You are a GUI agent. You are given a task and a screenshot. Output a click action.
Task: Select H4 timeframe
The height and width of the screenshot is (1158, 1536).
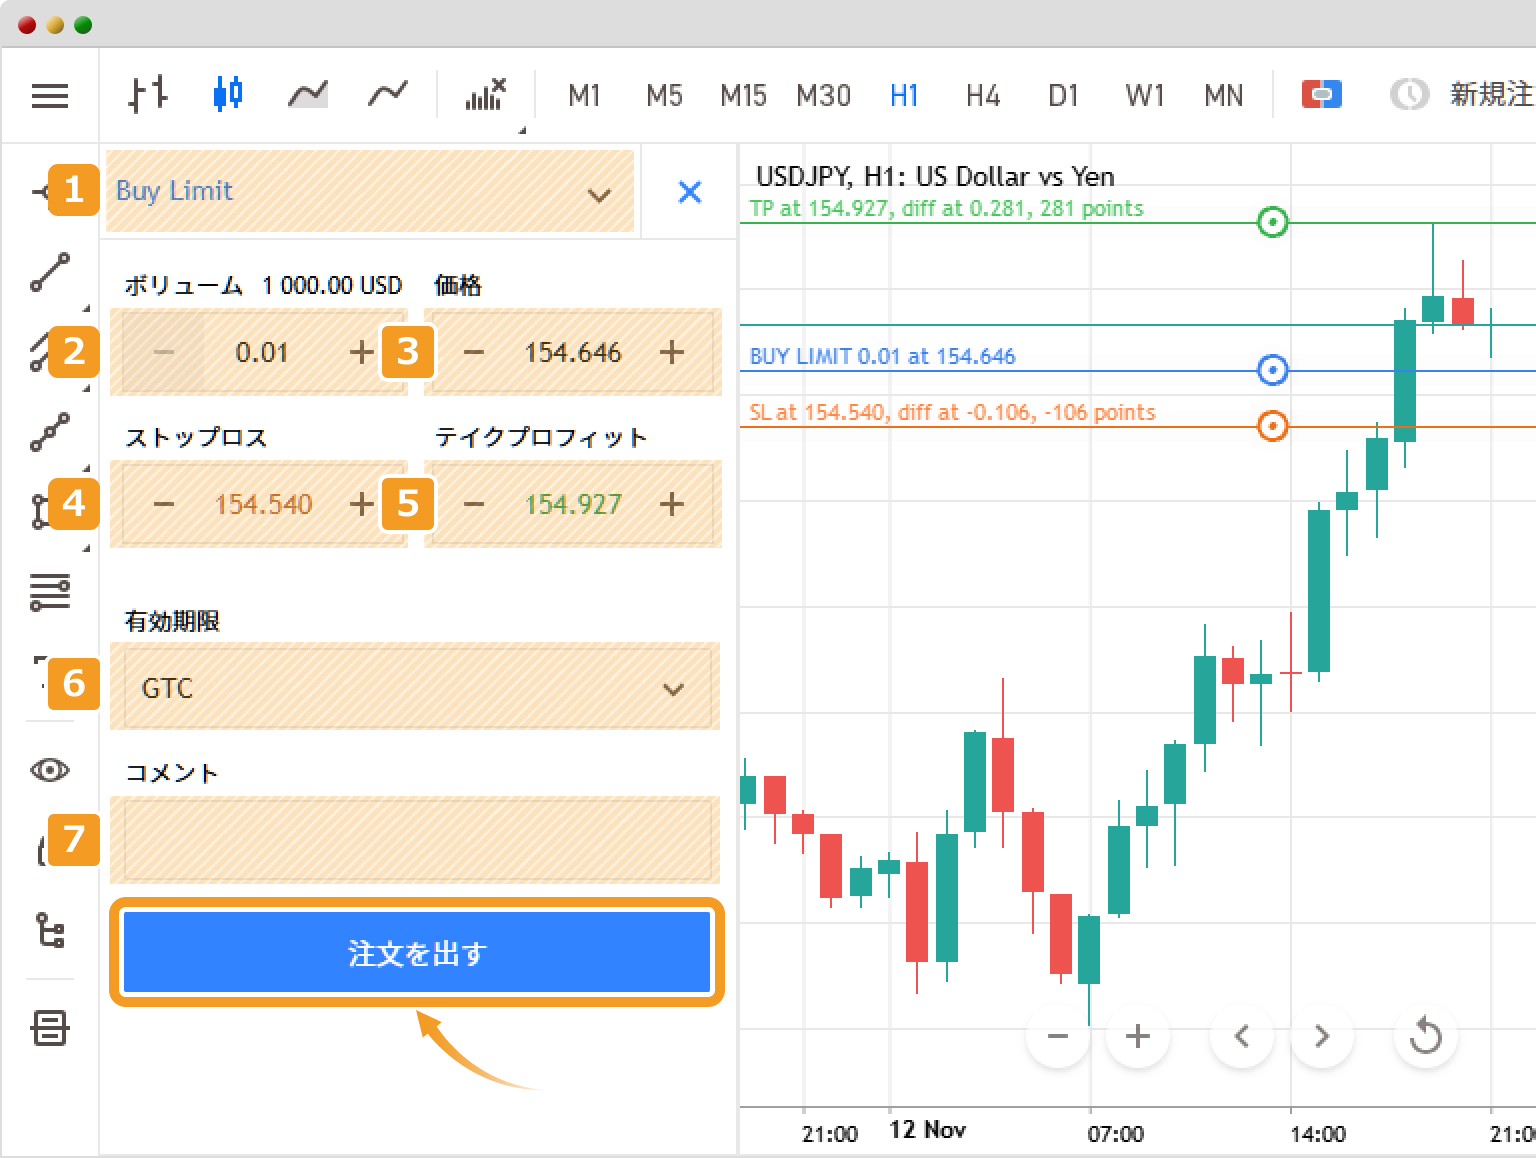983,96
